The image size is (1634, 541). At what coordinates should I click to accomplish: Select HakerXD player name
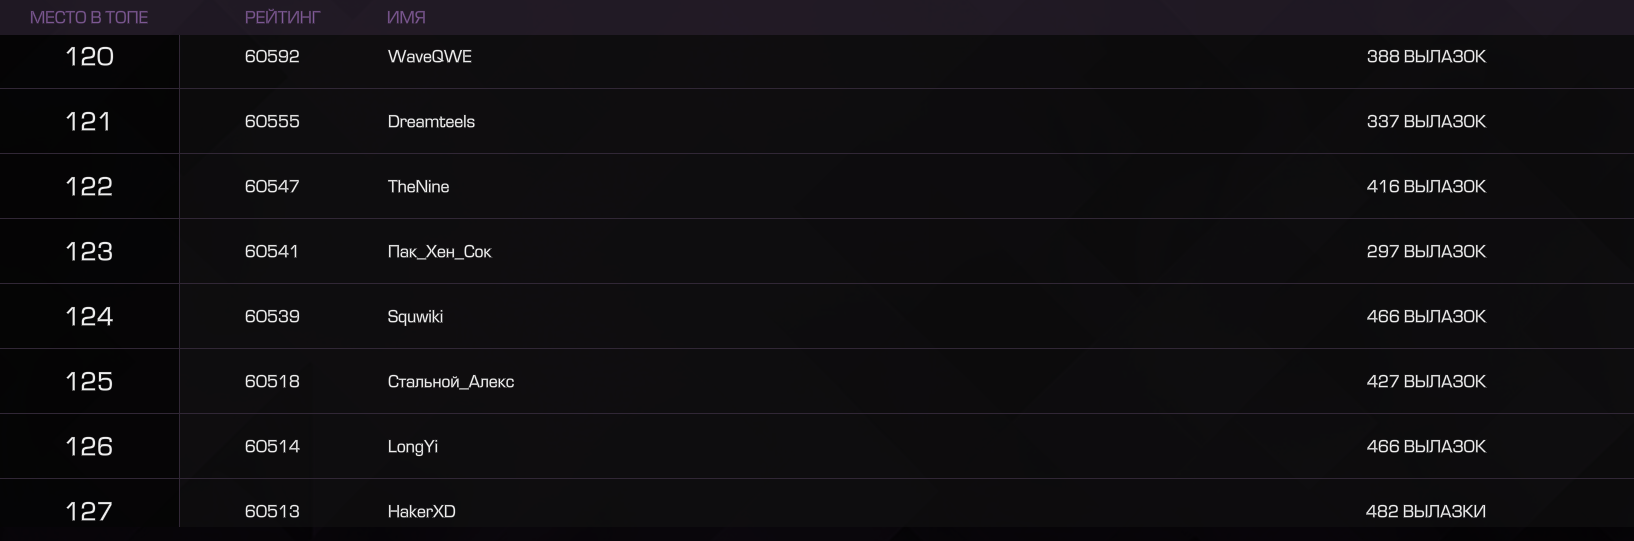pyautogui.click(x=422, y=512)
